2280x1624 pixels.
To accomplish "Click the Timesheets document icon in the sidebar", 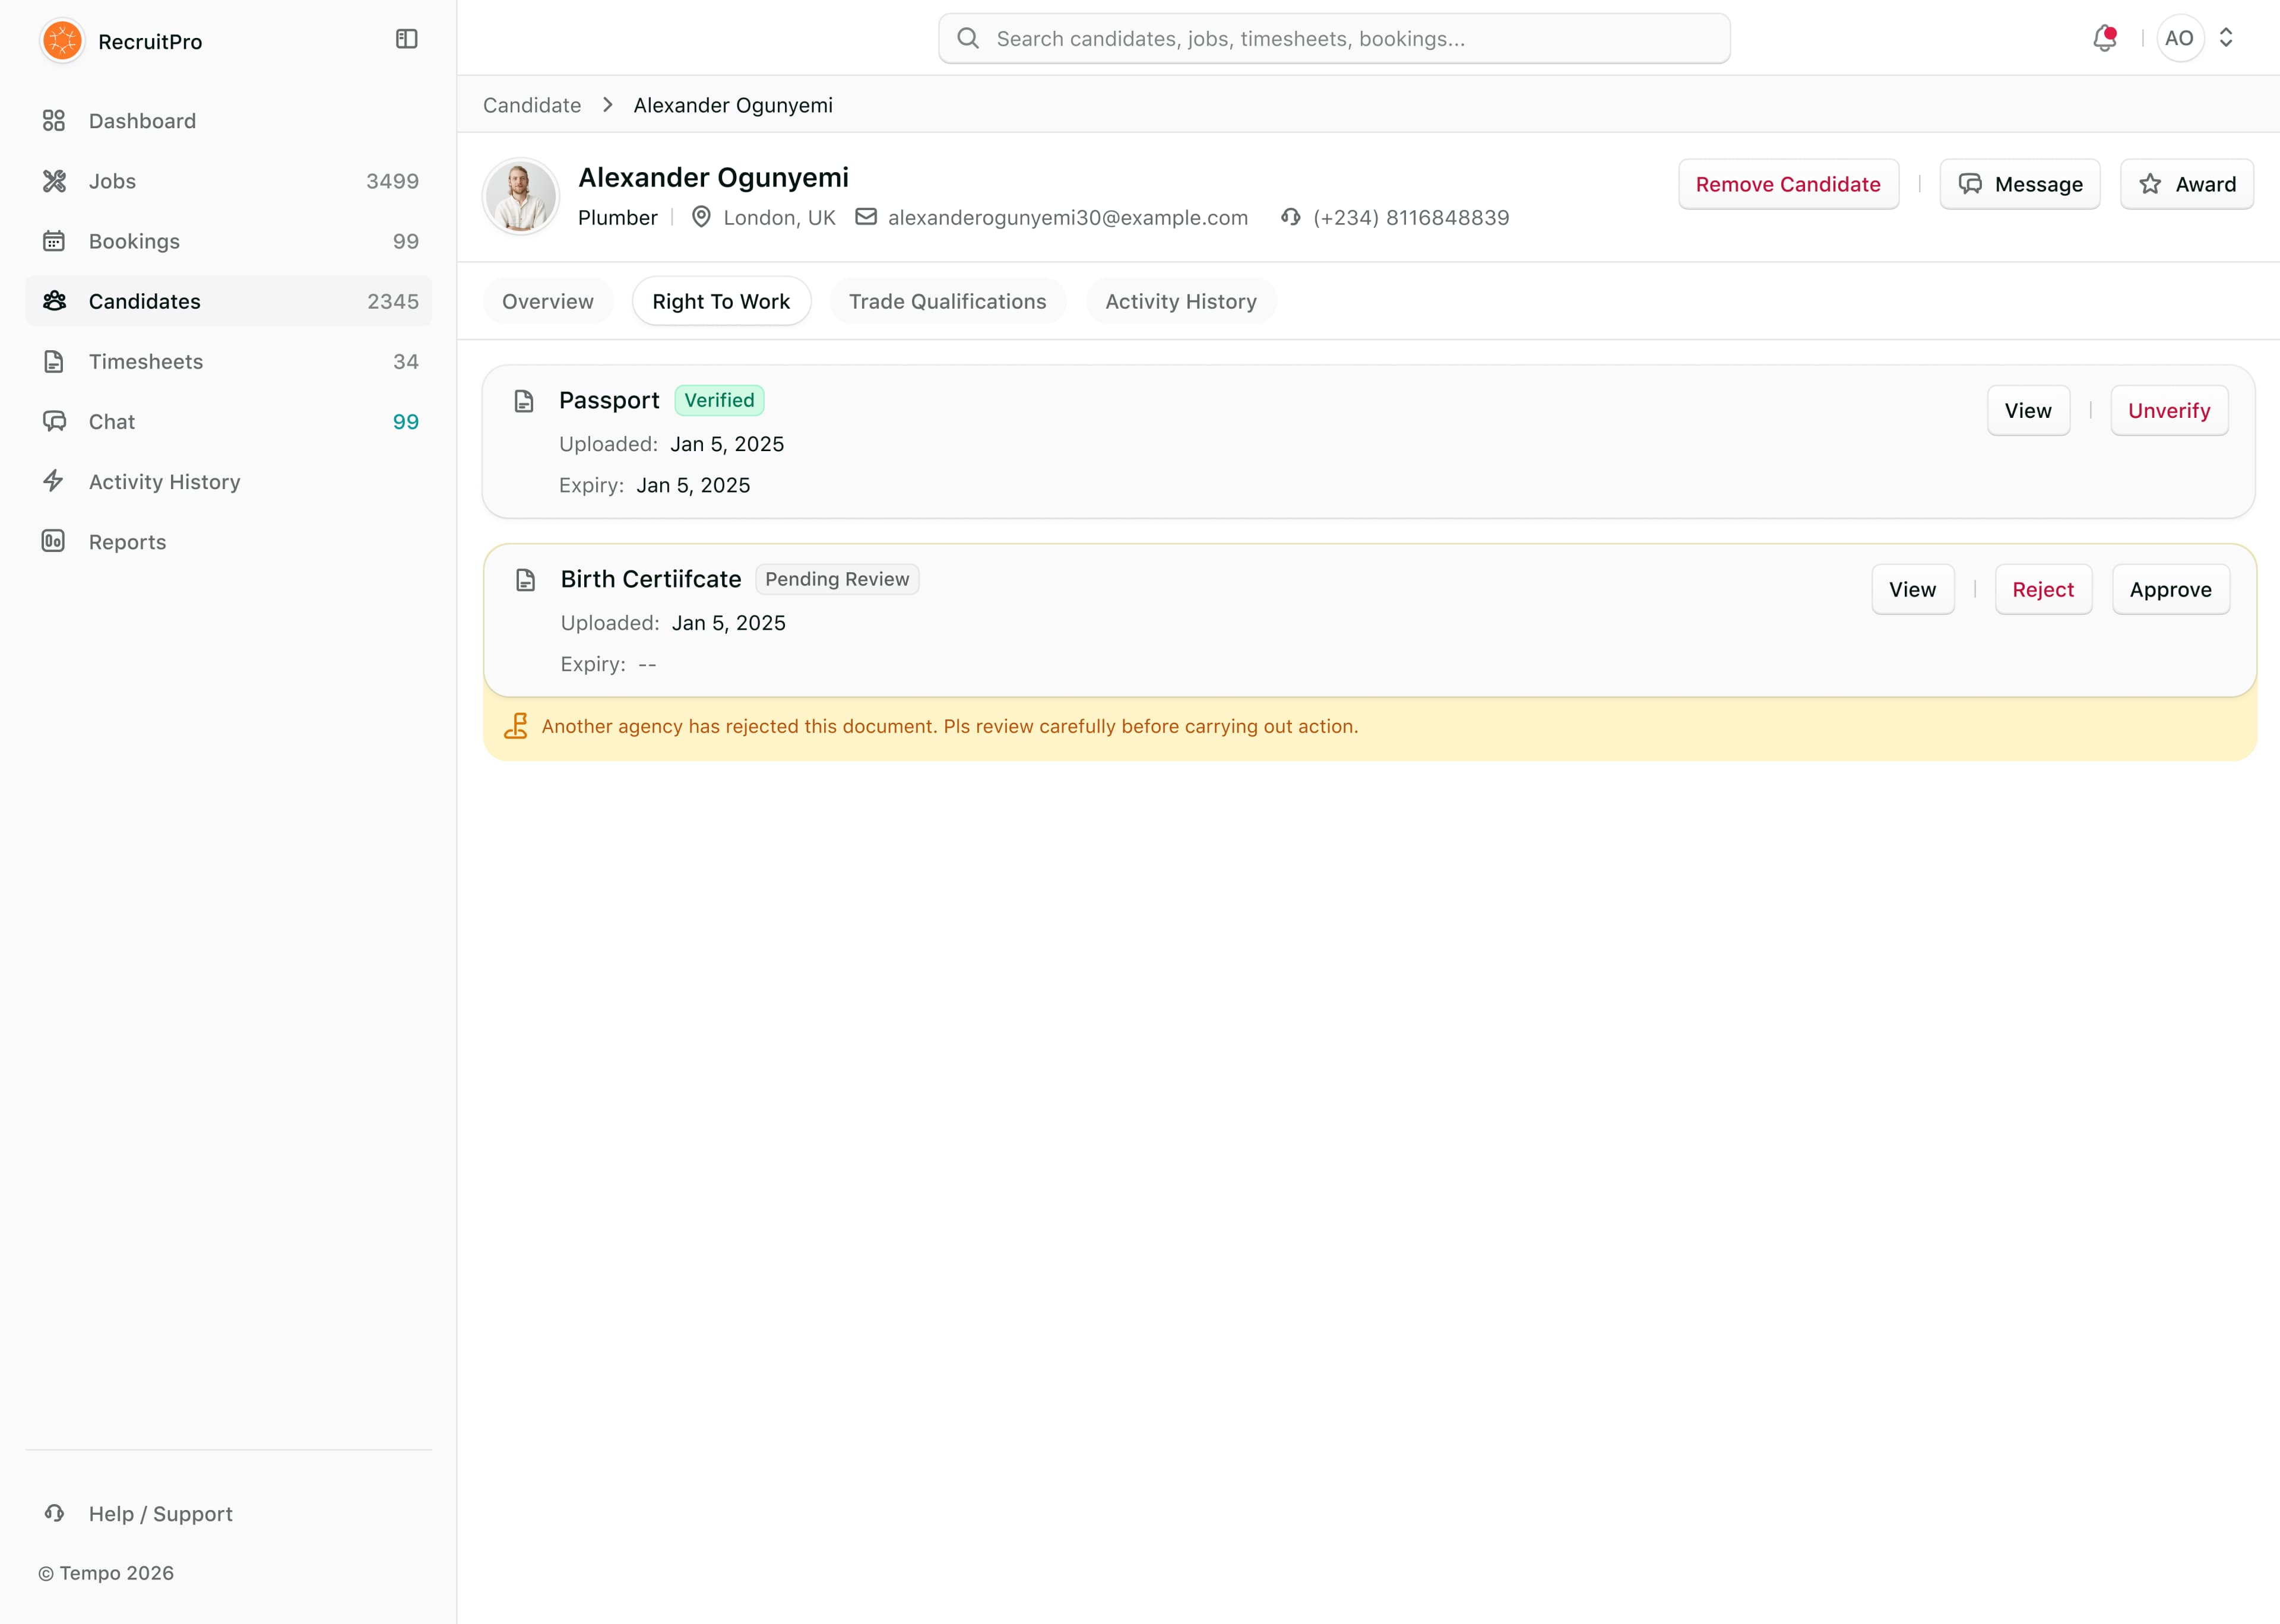I will pyautogui.click(x=54, y=361).
